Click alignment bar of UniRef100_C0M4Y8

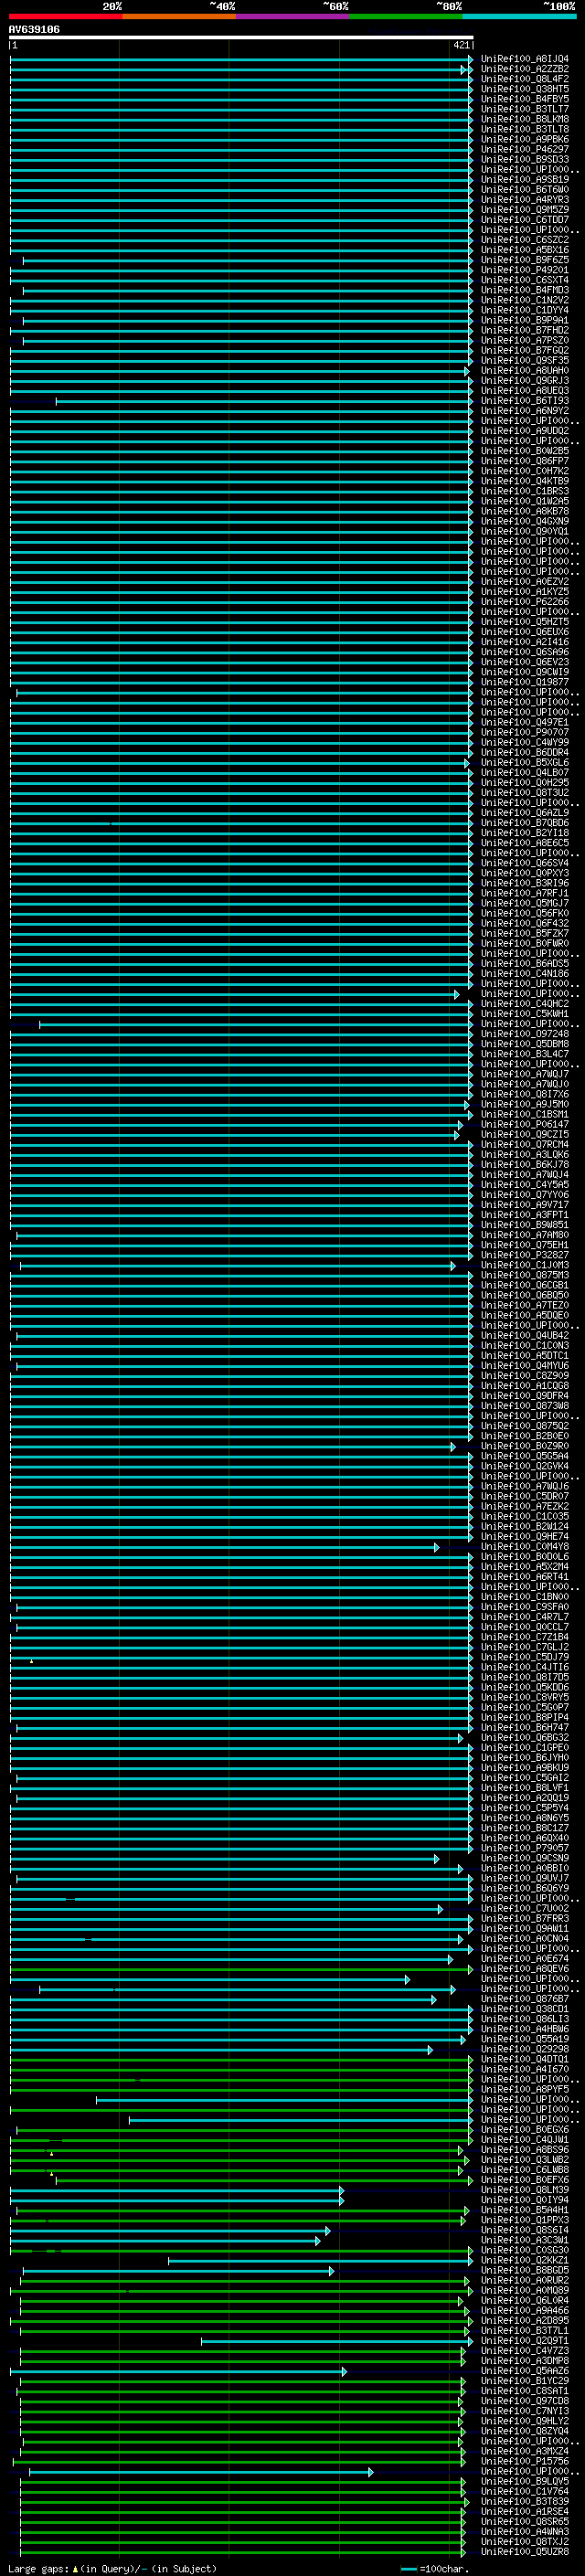(224, 1547)
